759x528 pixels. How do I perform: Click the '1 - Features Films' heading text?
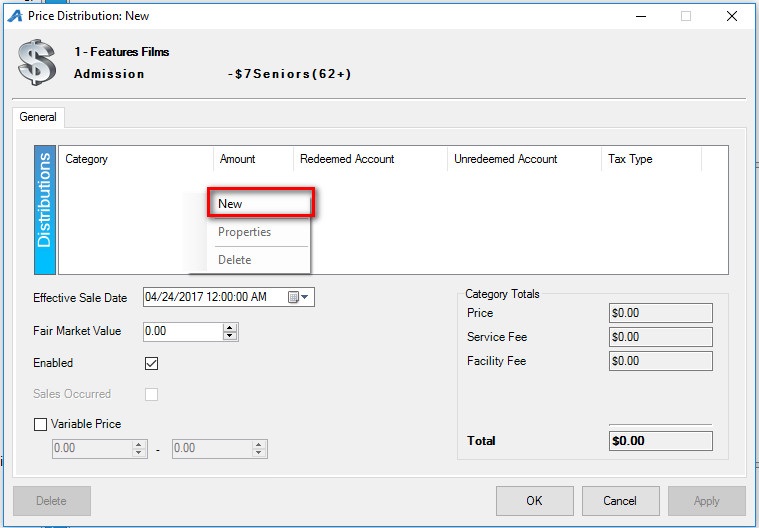pos(121,52)
